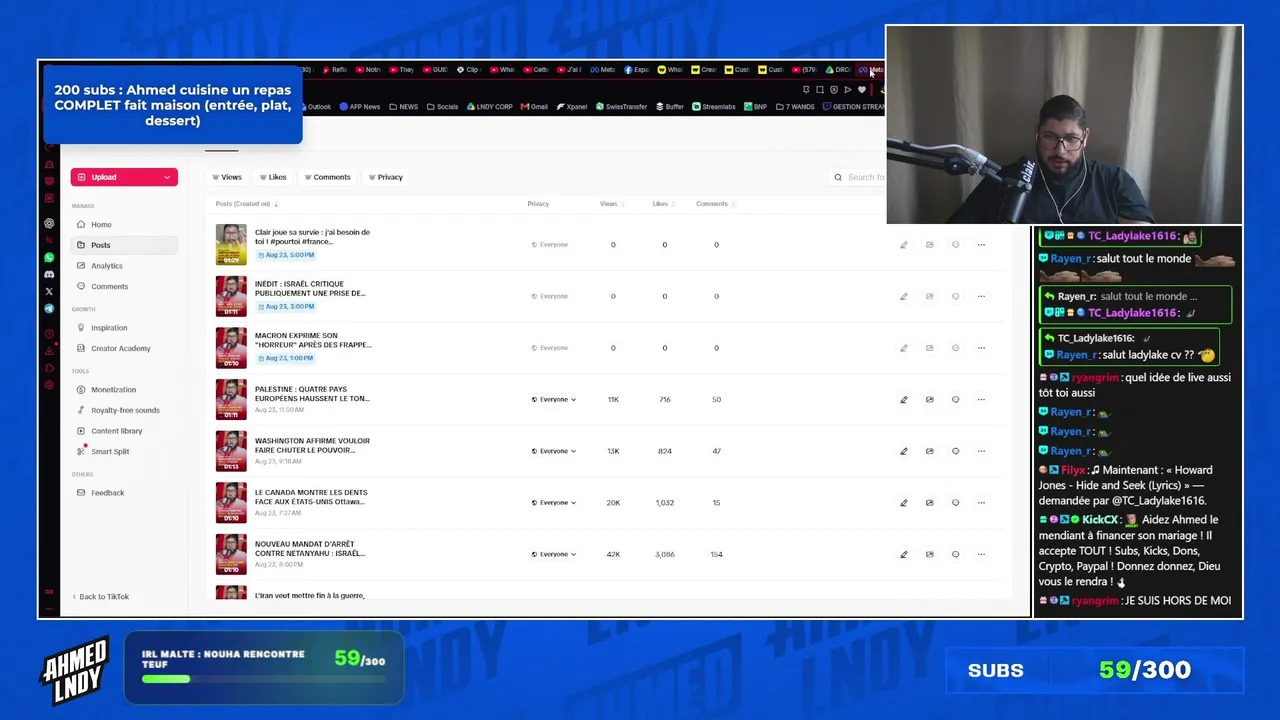This screenshot has height=720, width=1280.
Task: Open the LNDY CORP bookmark
Action: 490,107
